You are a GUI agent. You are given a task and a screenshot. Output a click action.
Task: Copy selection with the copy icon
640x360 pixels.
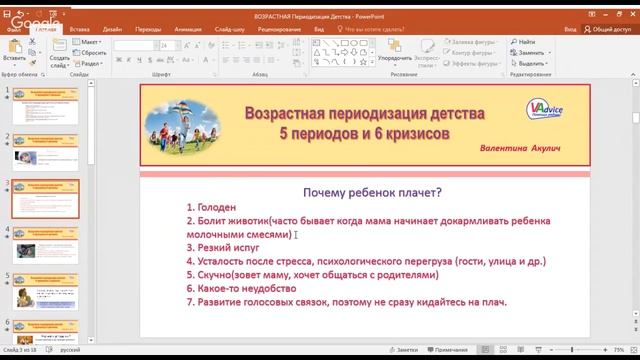pyautogui.click(x=32, y=52)
